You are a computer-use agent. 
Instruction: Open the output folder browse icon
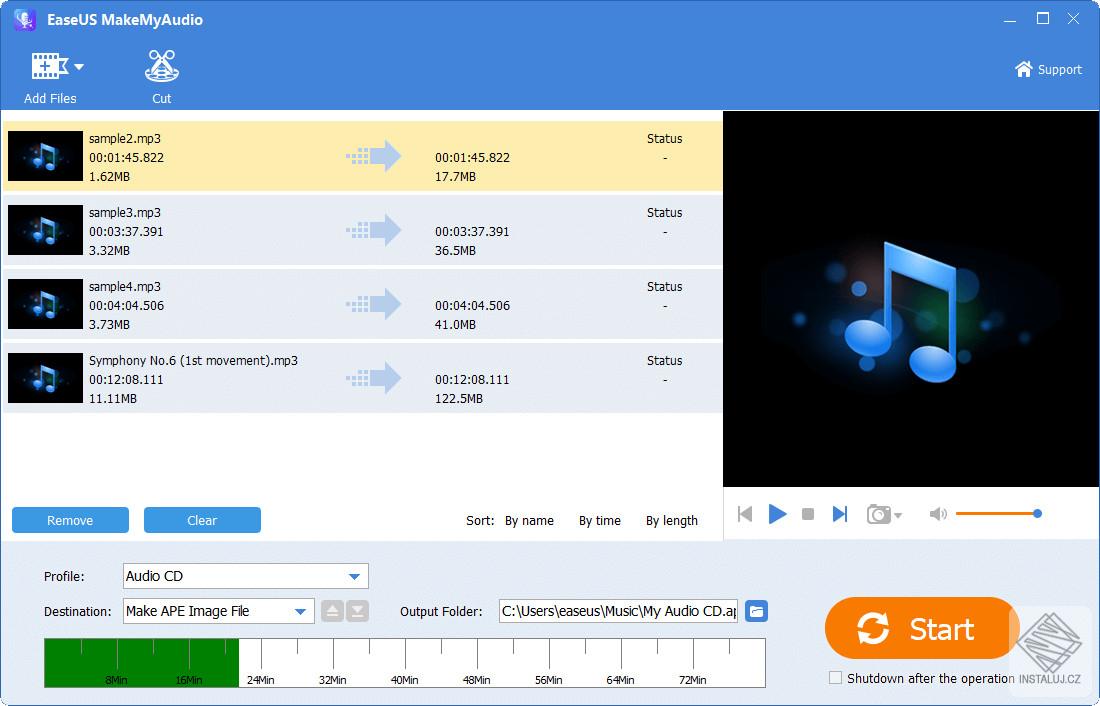click(x=756, y=611)
